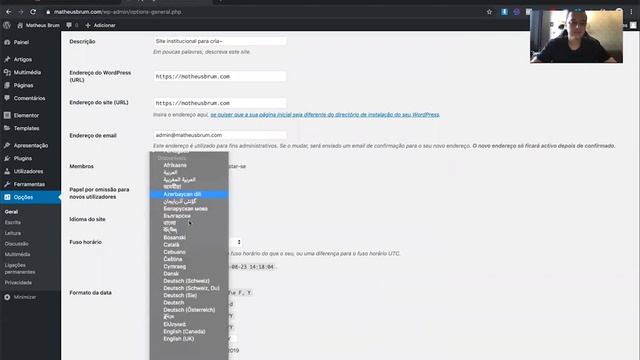
Task: Select the Escrita submenu item
Action: (13, 222)
